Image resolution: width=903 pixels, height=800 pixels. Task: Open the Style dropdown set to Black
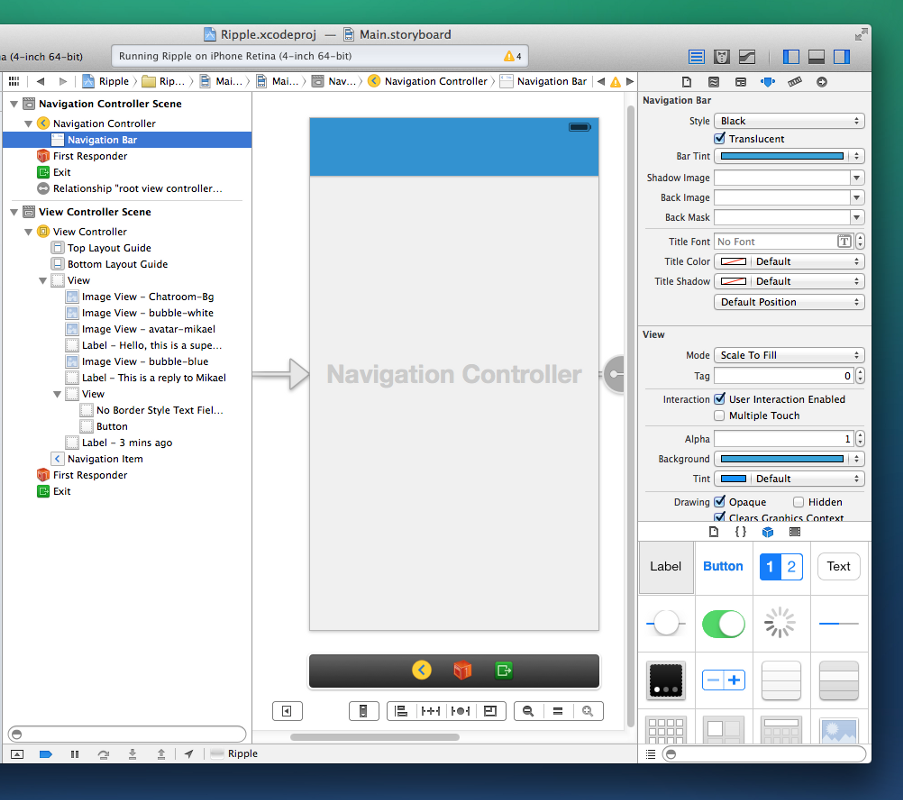coord(788,120)
